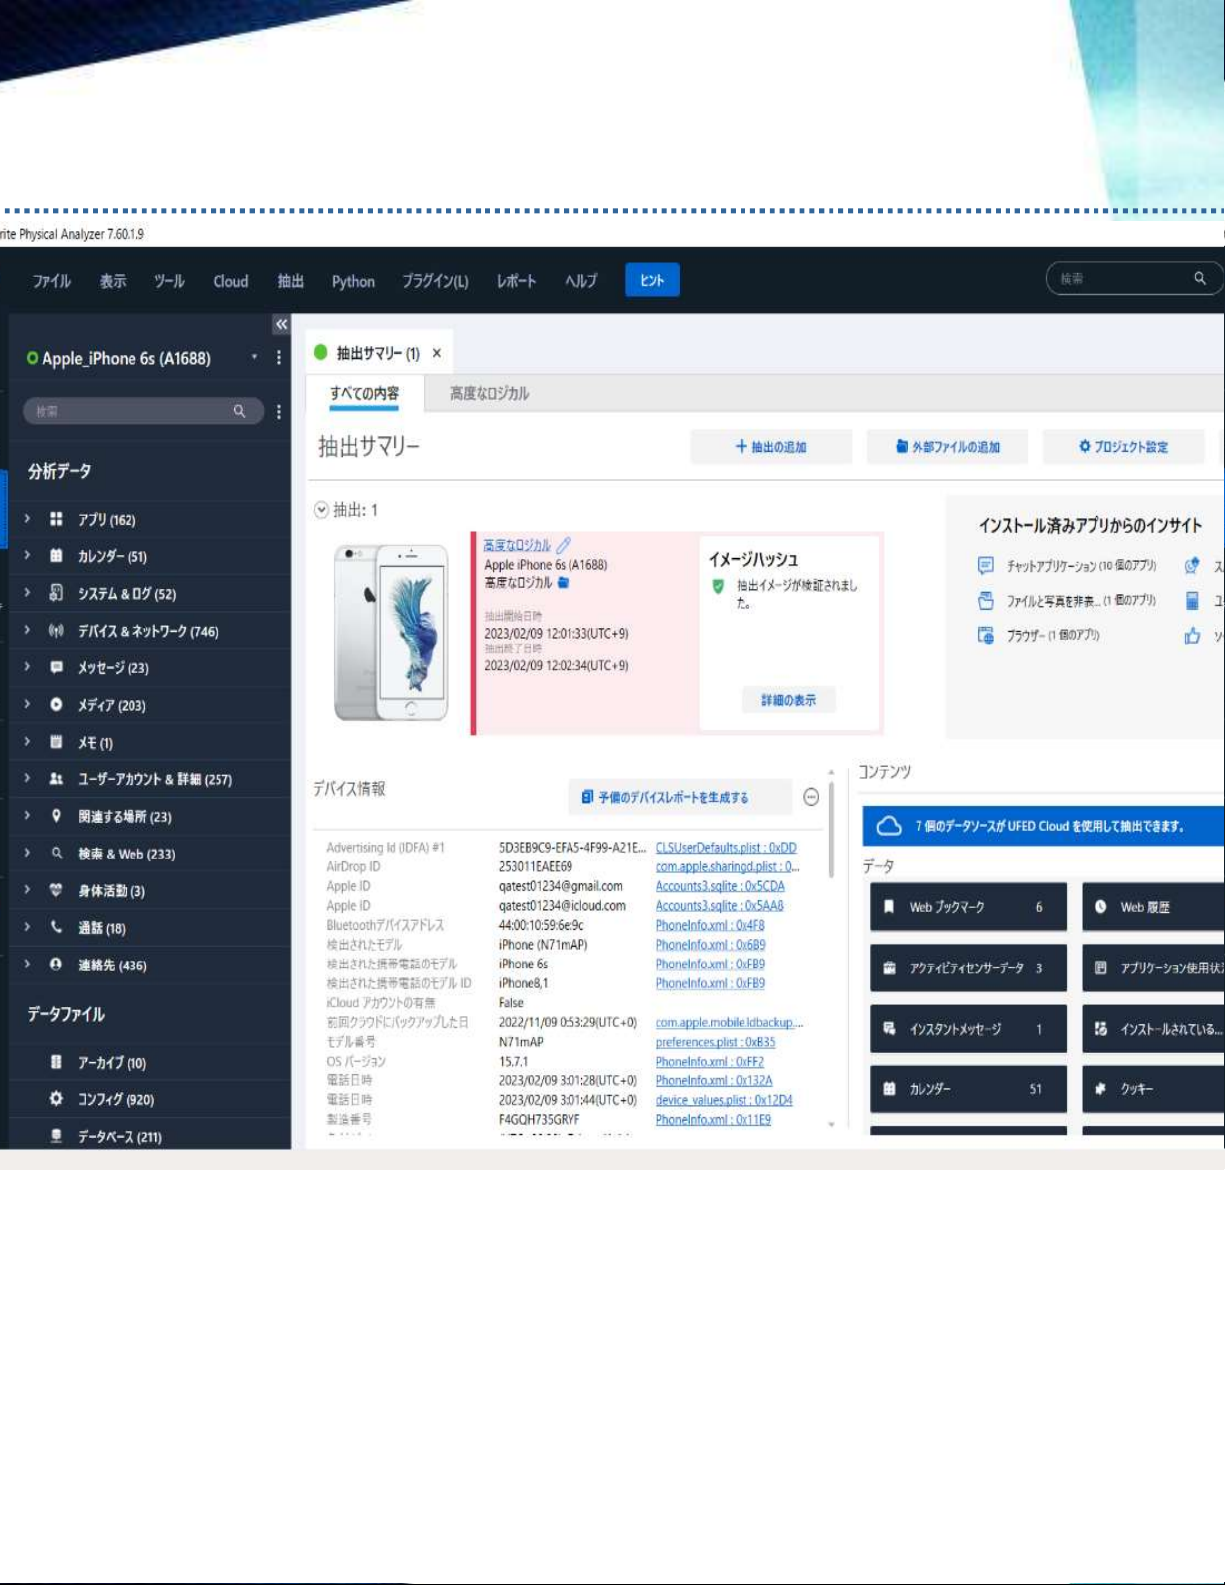Click the magnifier icon in top search box
The height and width of the screenshot is (1585, 1225).
pyautogui.click(x=1199, y=279)
